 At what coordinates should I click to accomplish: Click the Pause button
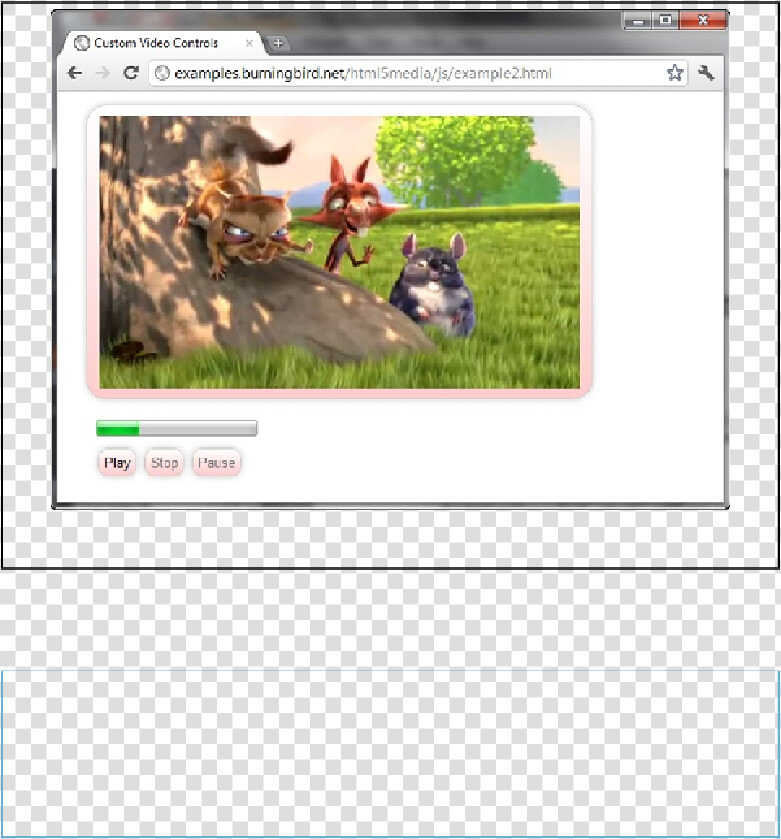(216, 463)
